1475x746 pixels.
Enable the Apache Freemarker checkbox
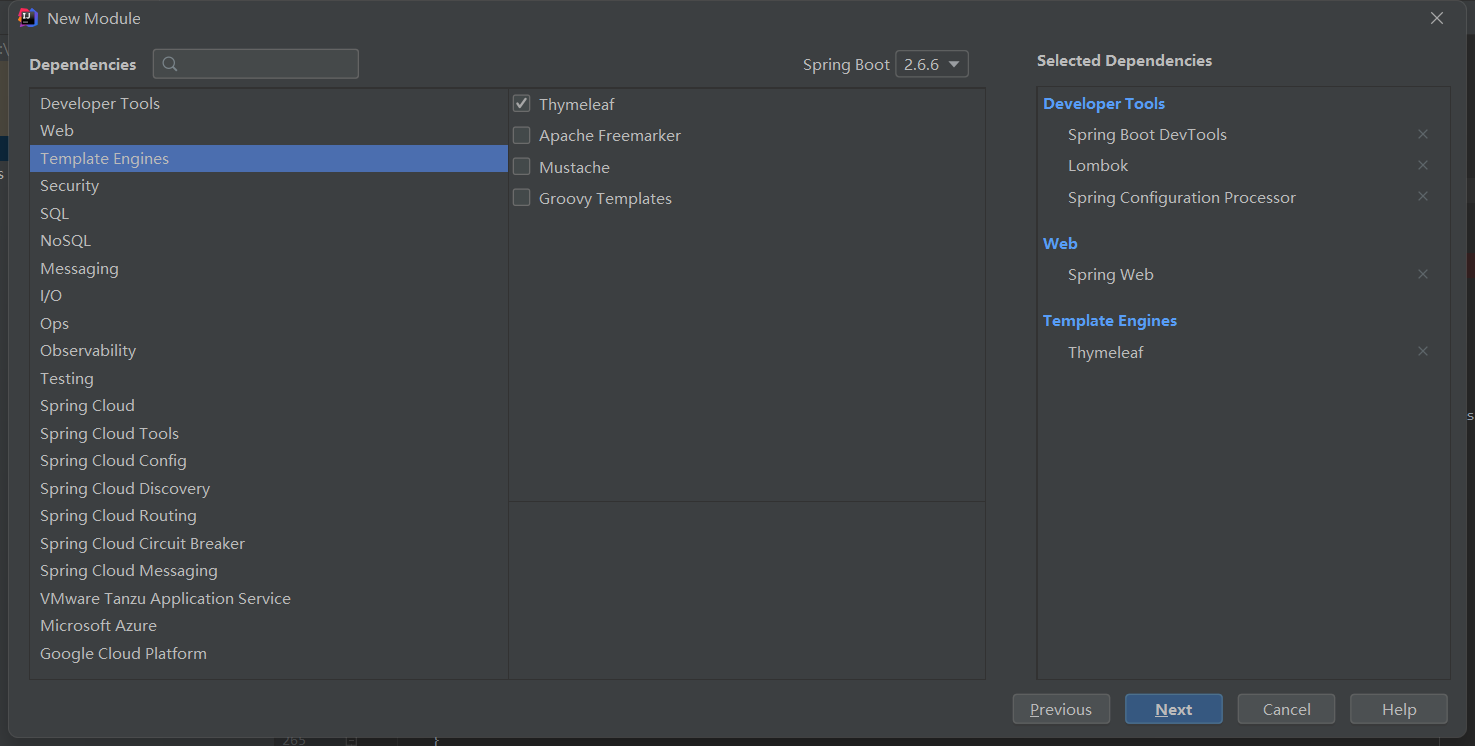pos(522,135)
